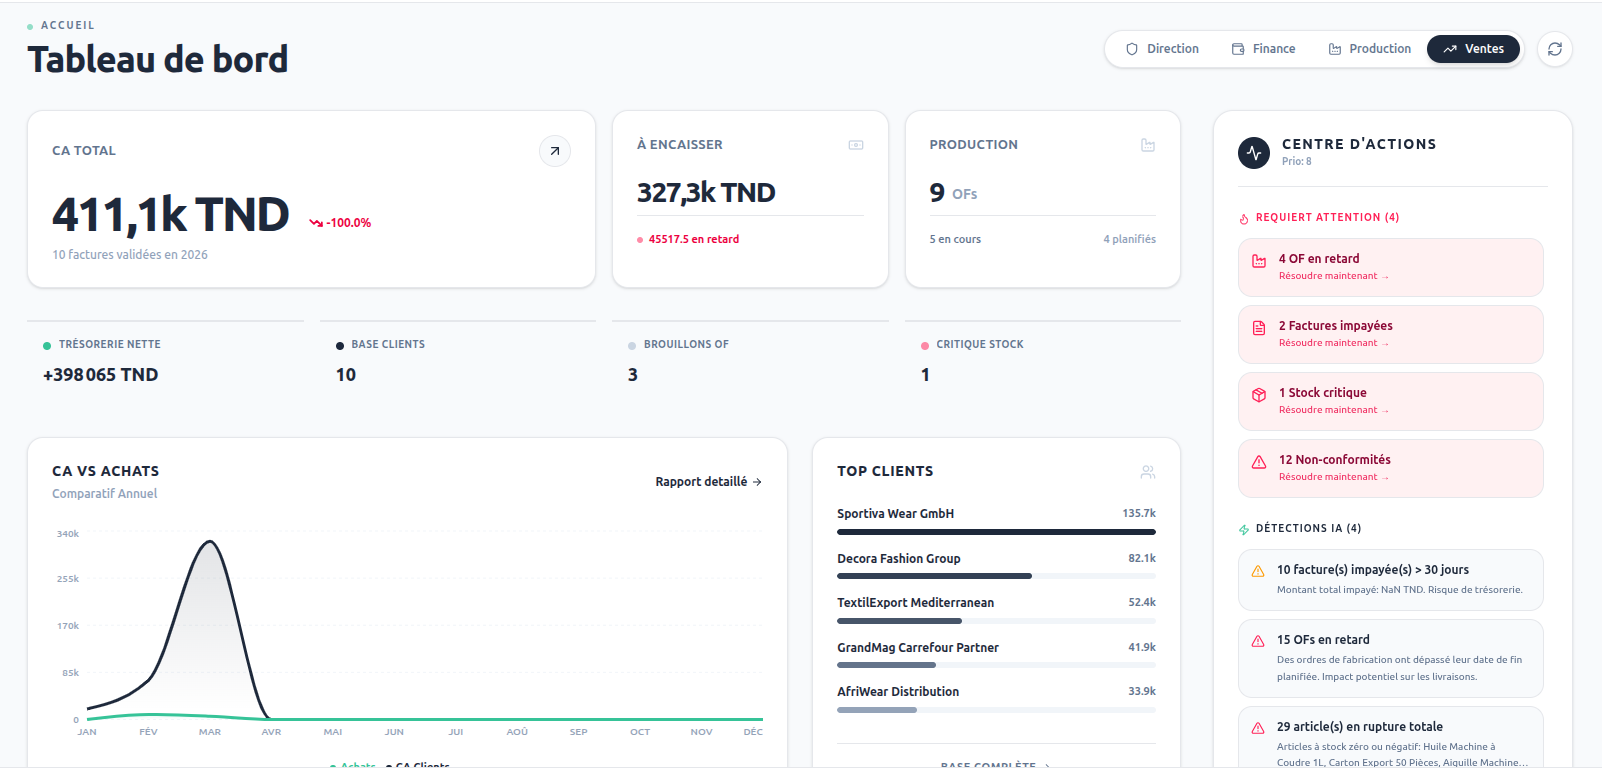The width and height of the screenshot is (1602, 771).
Task: Switch to the Direction view tab
Action: pos(1162,49)
